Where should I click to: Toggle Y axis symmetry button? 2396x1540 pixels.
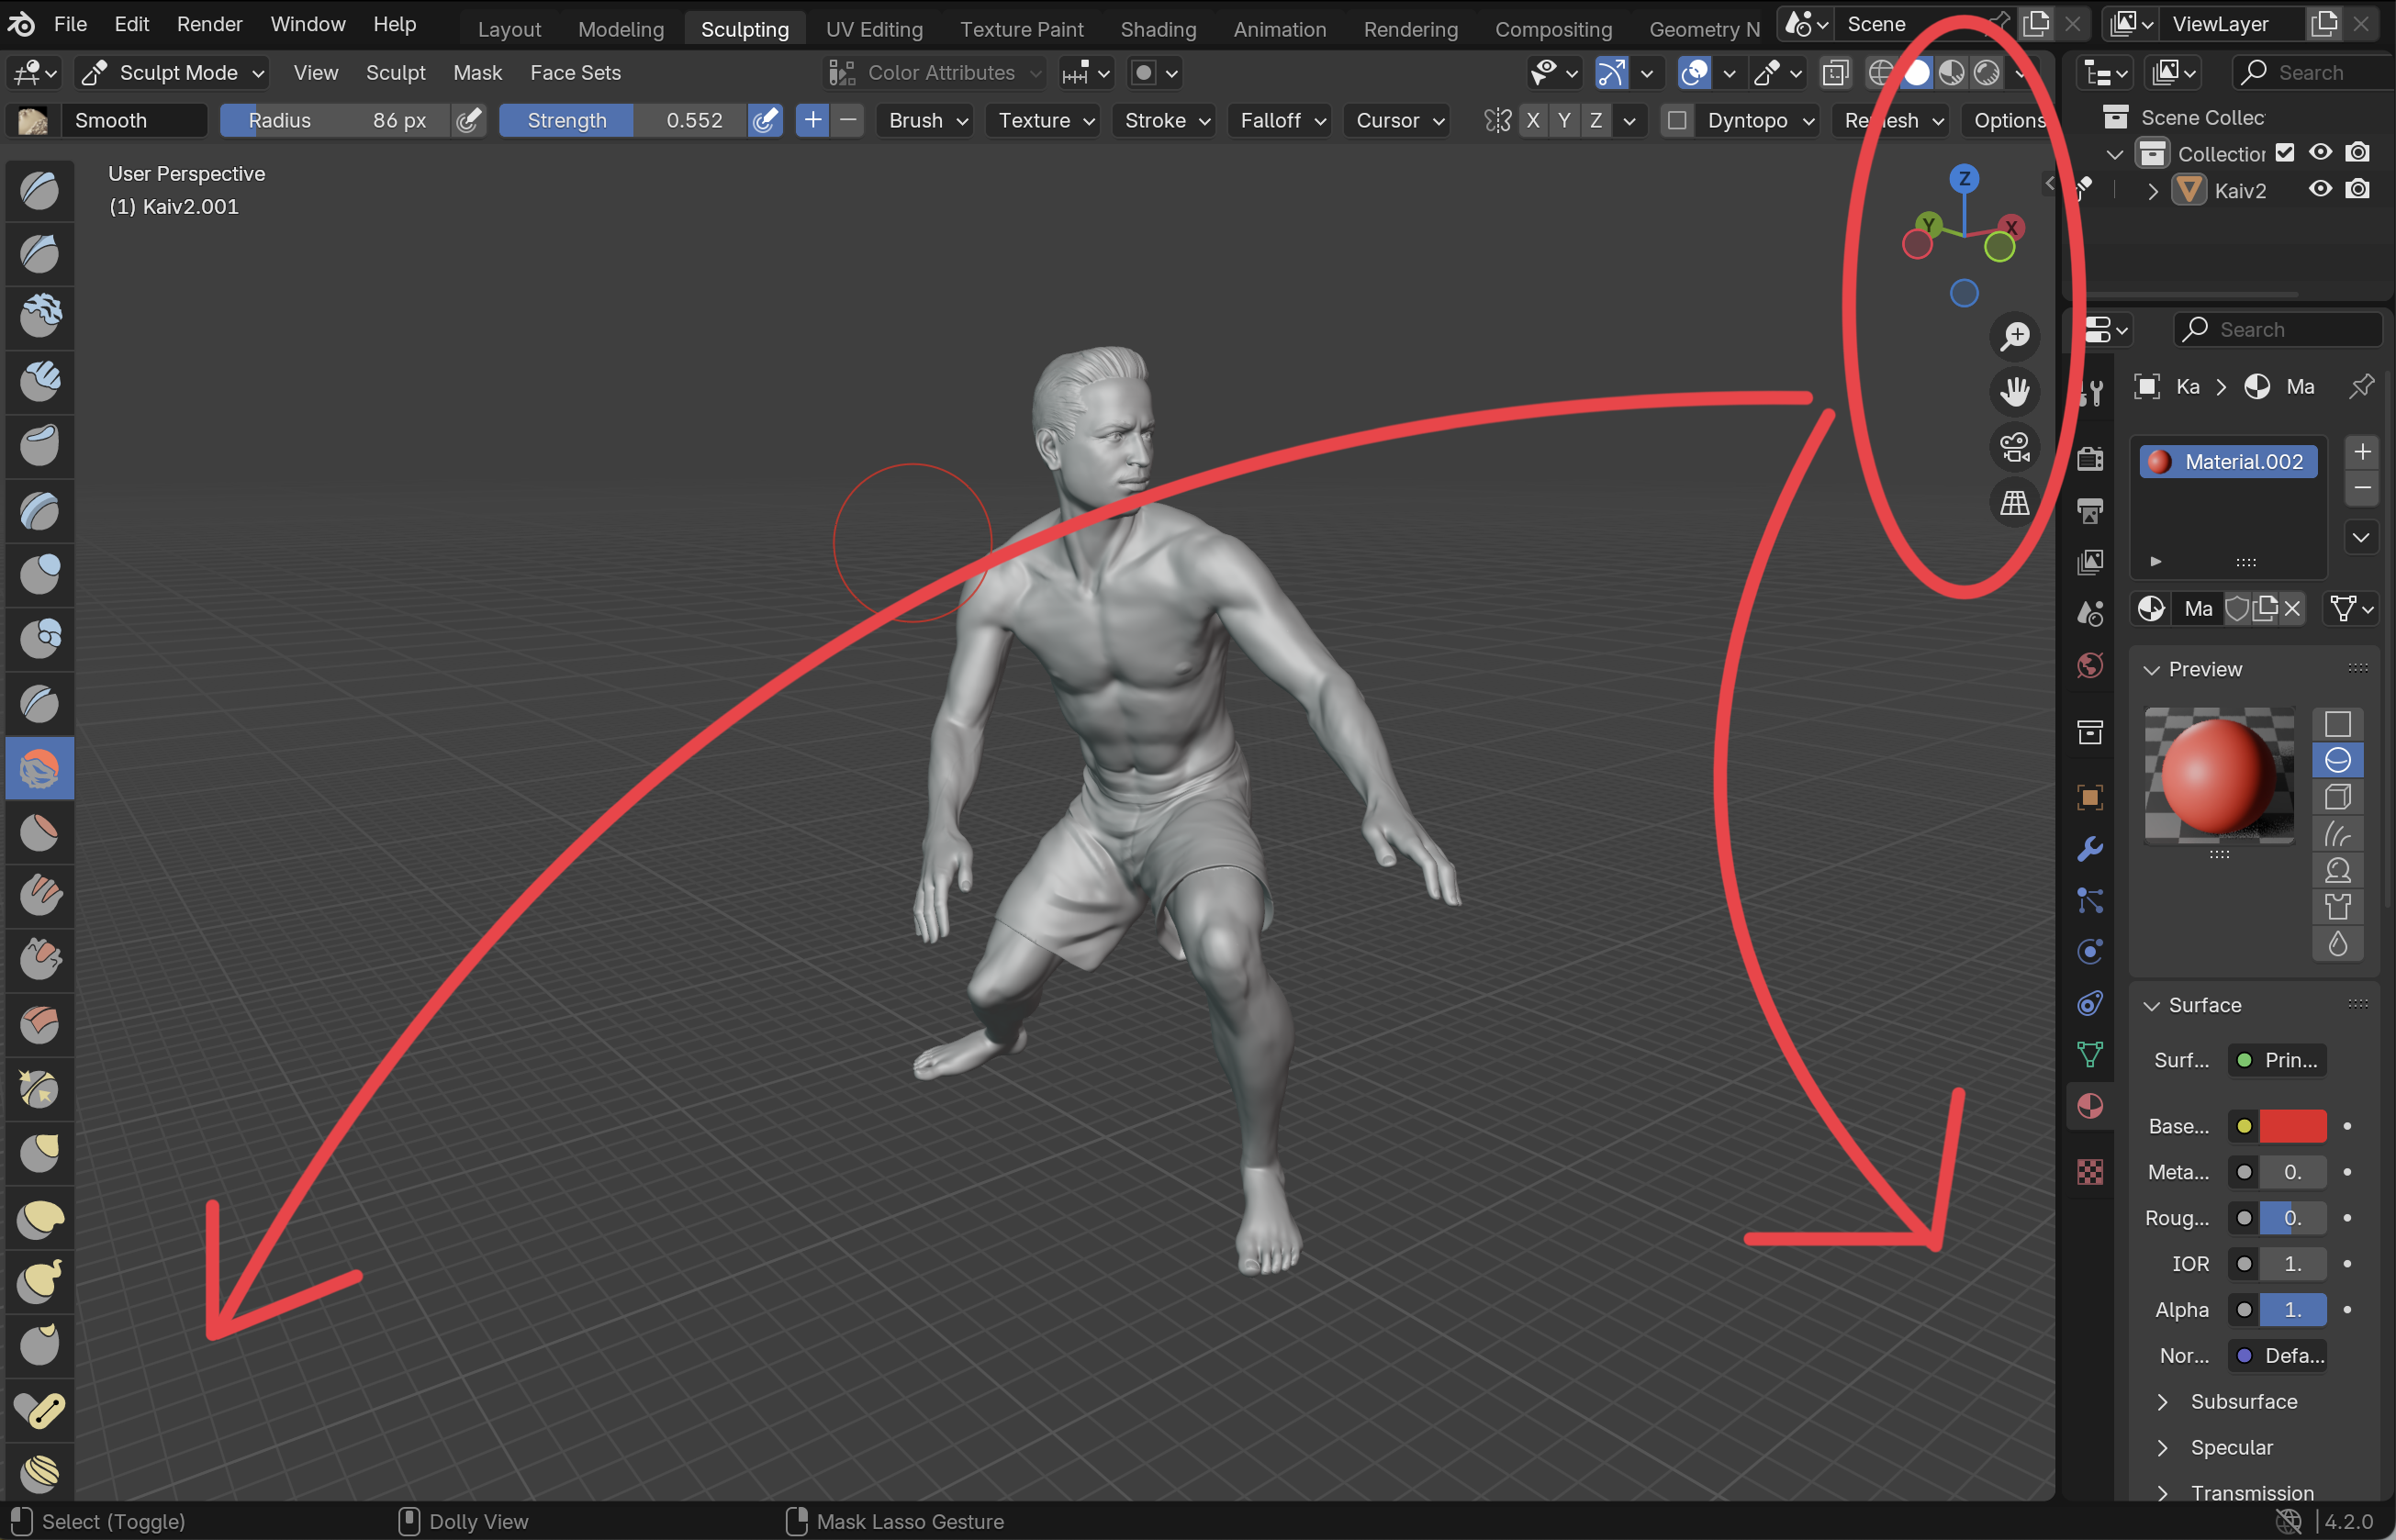pyautogui.click(x=1564, y=120)
